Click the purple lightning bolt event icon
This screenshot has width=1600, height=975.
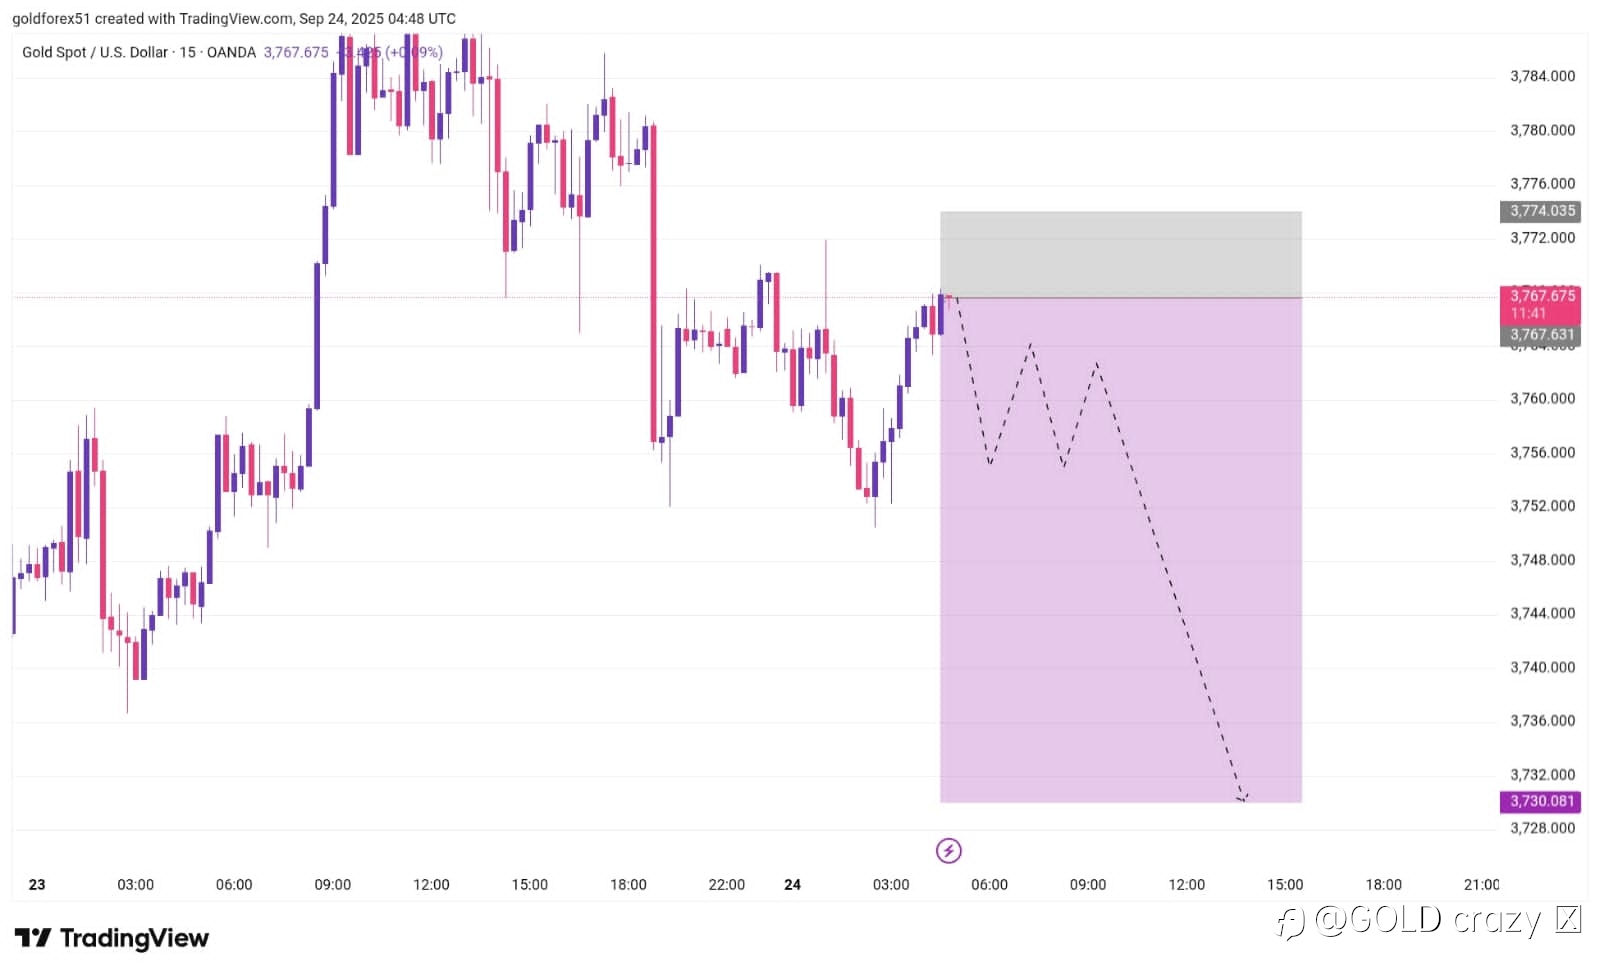[948, 851]
